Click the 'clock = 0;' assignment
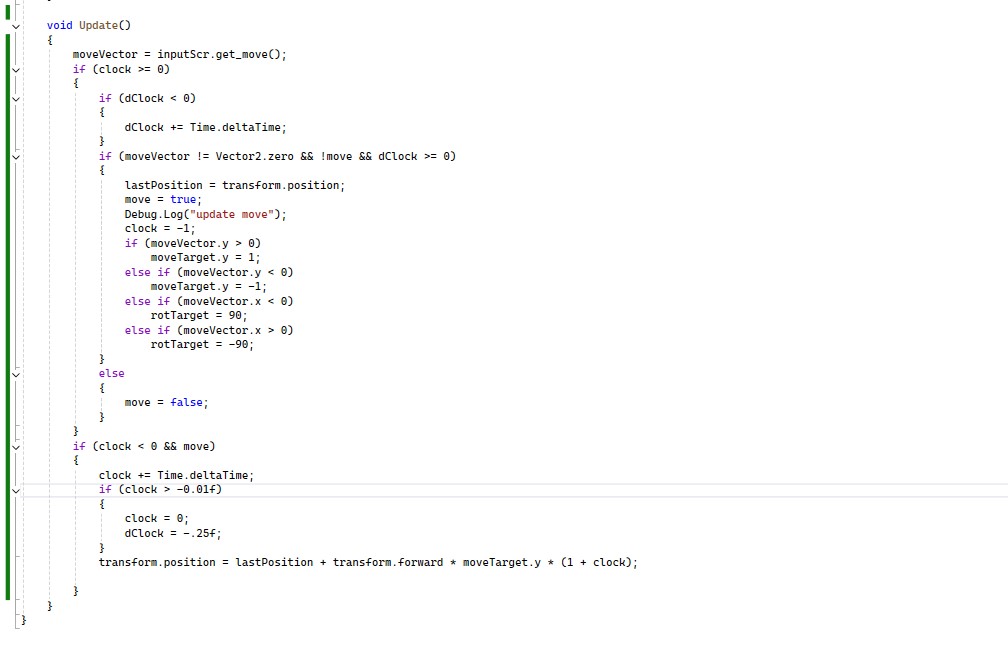Image resolution: width=1008 pixels, height=667 pixels. coord(156,519)
